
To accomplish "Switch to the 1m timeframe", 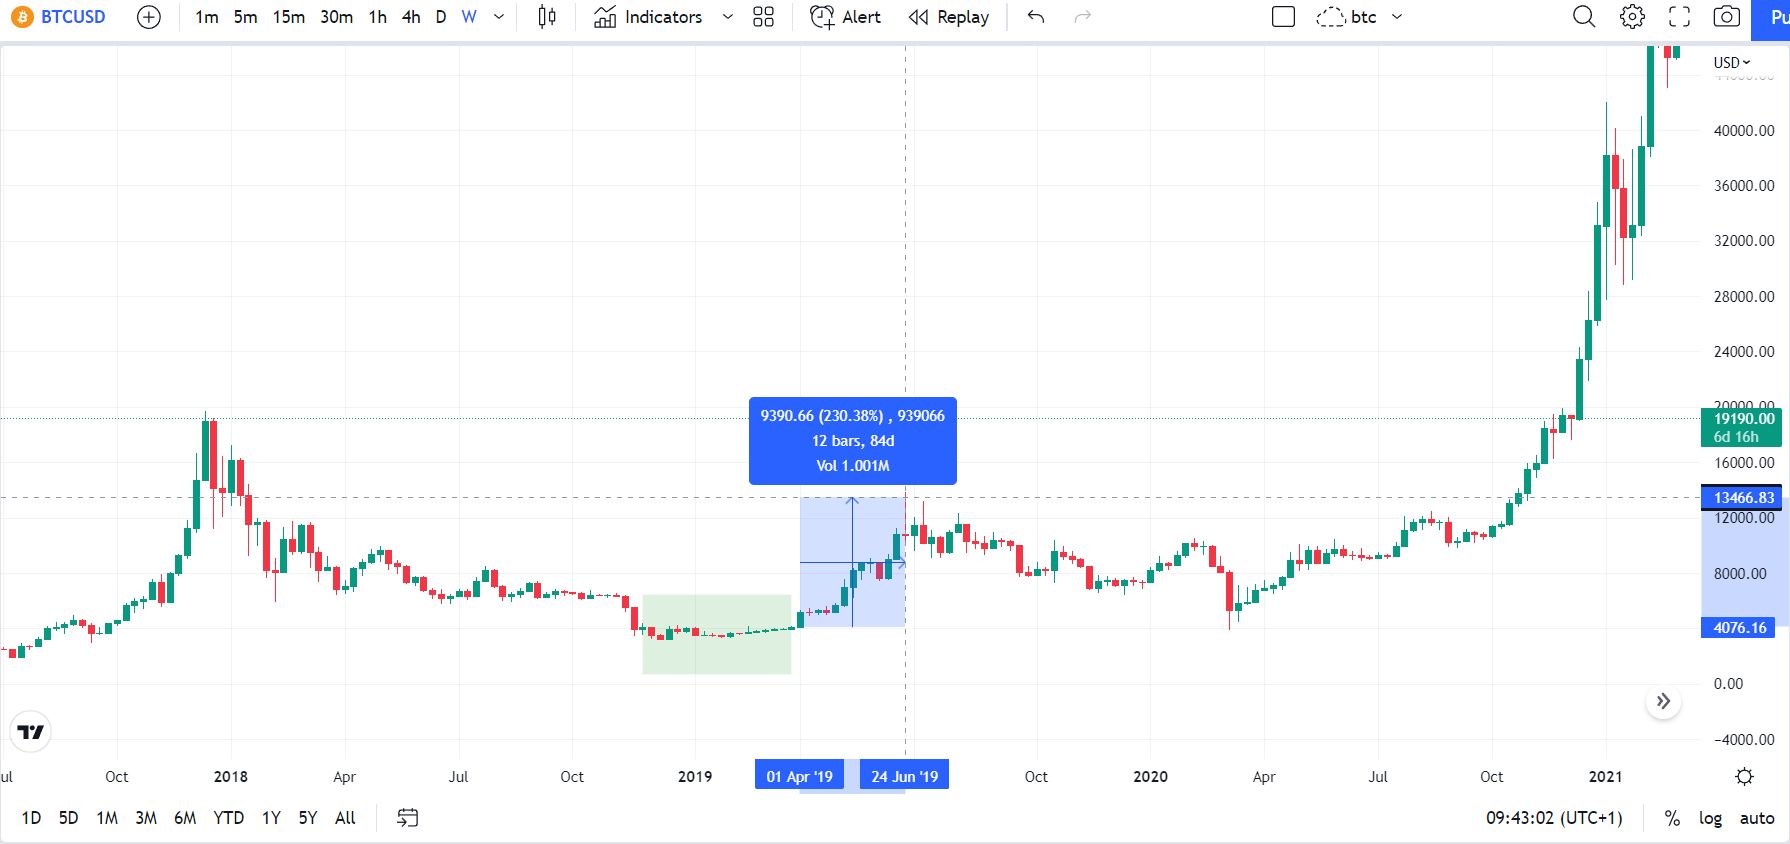I will [207, 17].
